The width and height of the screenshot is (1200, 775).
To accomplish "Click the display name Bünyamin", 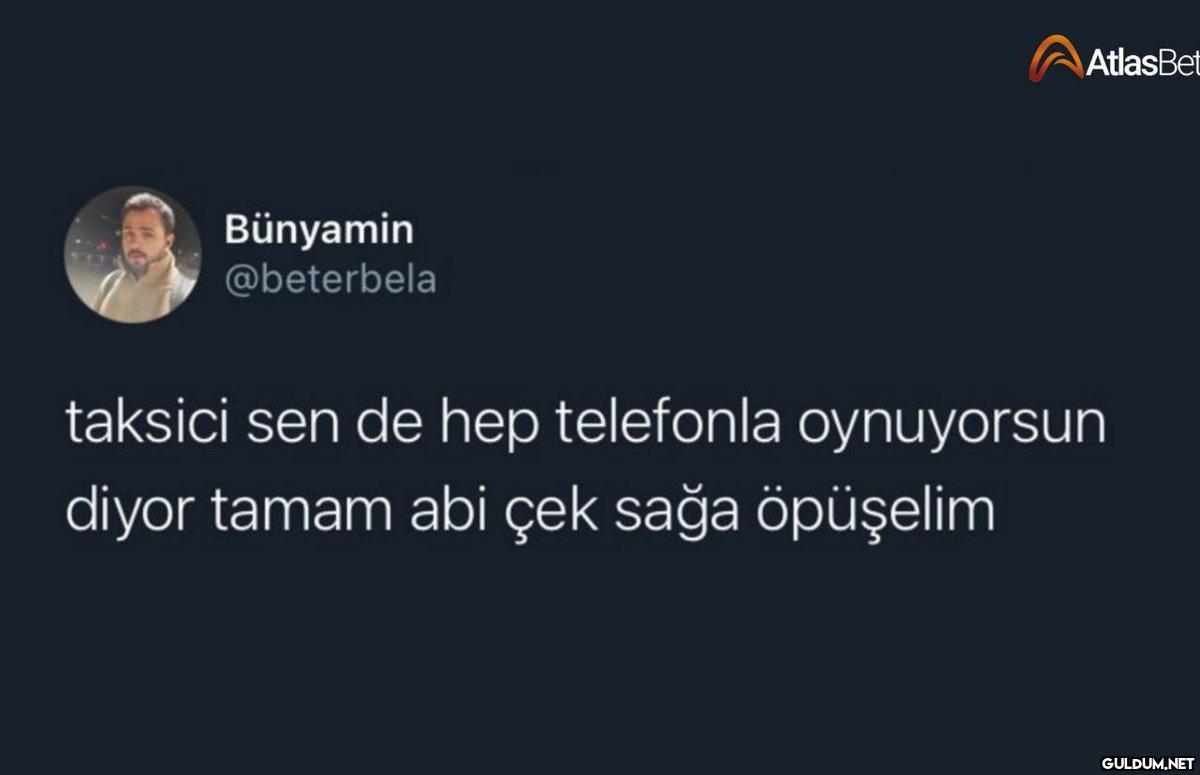I will [319, 229].
